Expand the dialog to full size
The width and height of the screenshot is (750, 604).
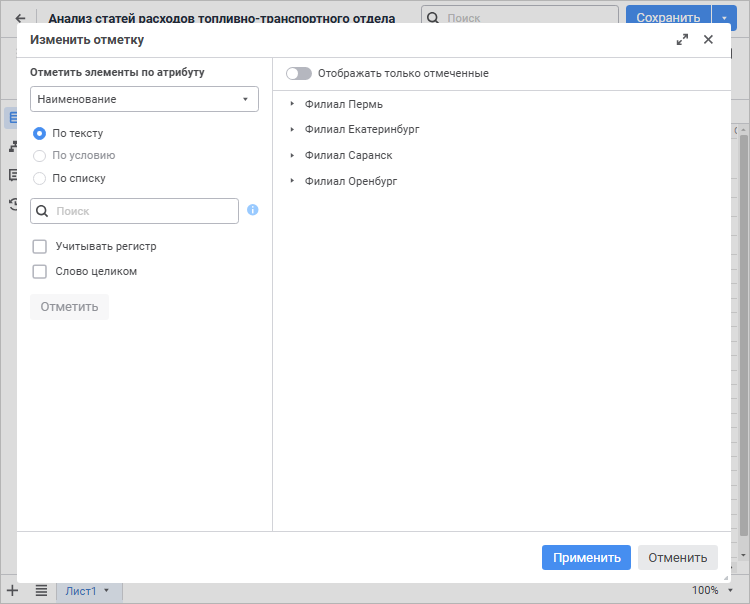[x=682, y=40]
